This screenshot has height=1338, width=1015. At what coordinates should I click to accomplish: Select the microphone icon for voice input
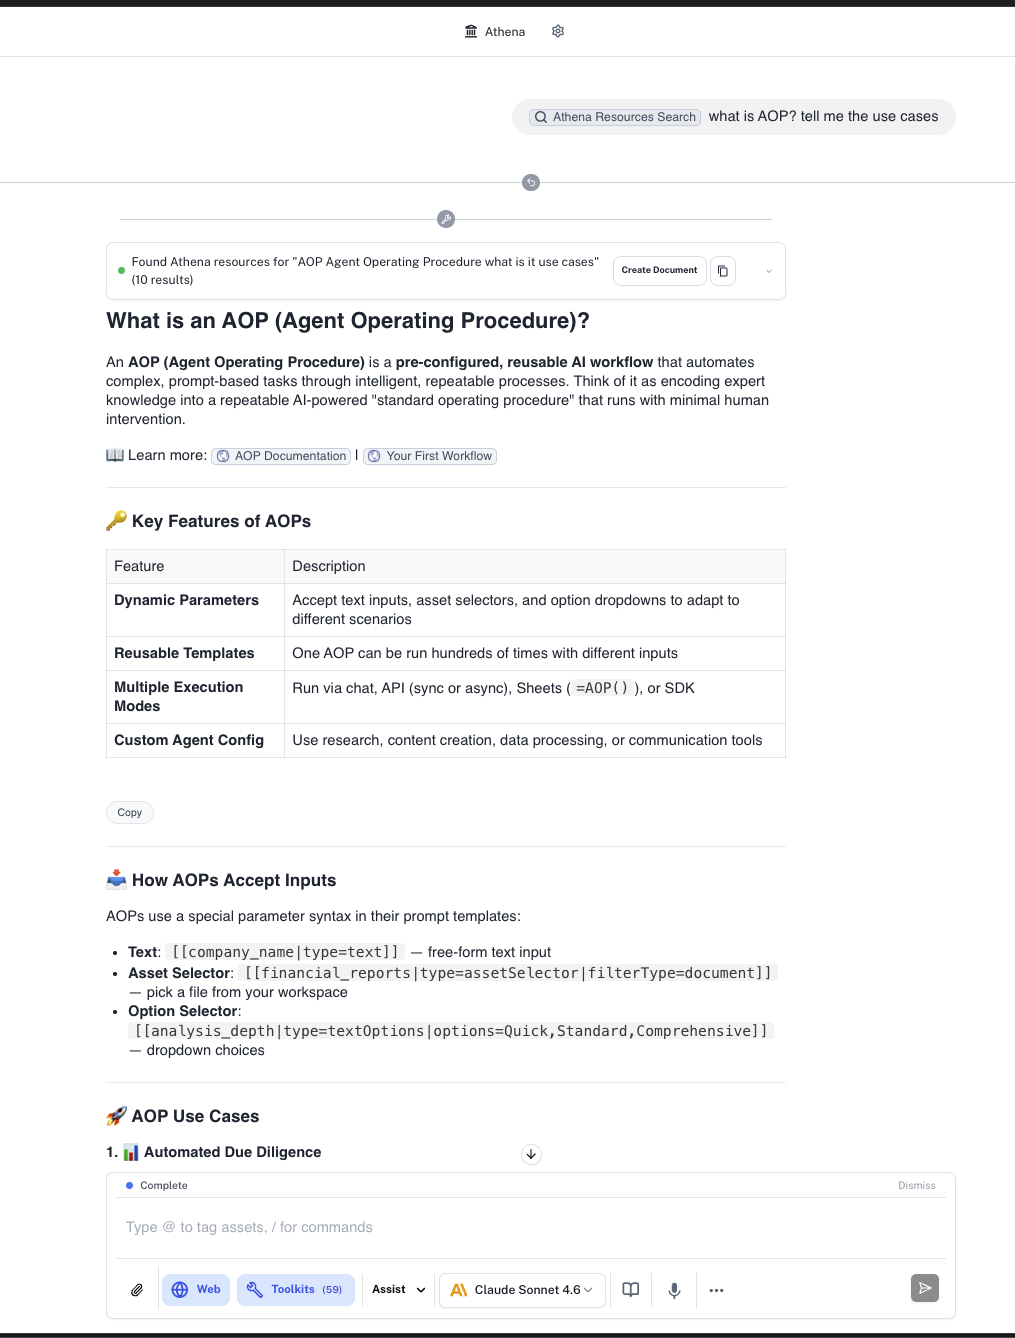674,1290
